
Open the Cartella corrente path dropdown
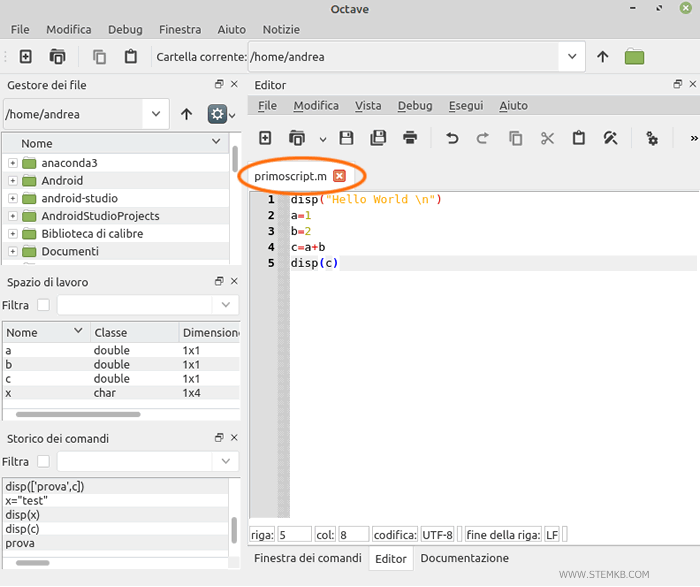coord(572,57)
